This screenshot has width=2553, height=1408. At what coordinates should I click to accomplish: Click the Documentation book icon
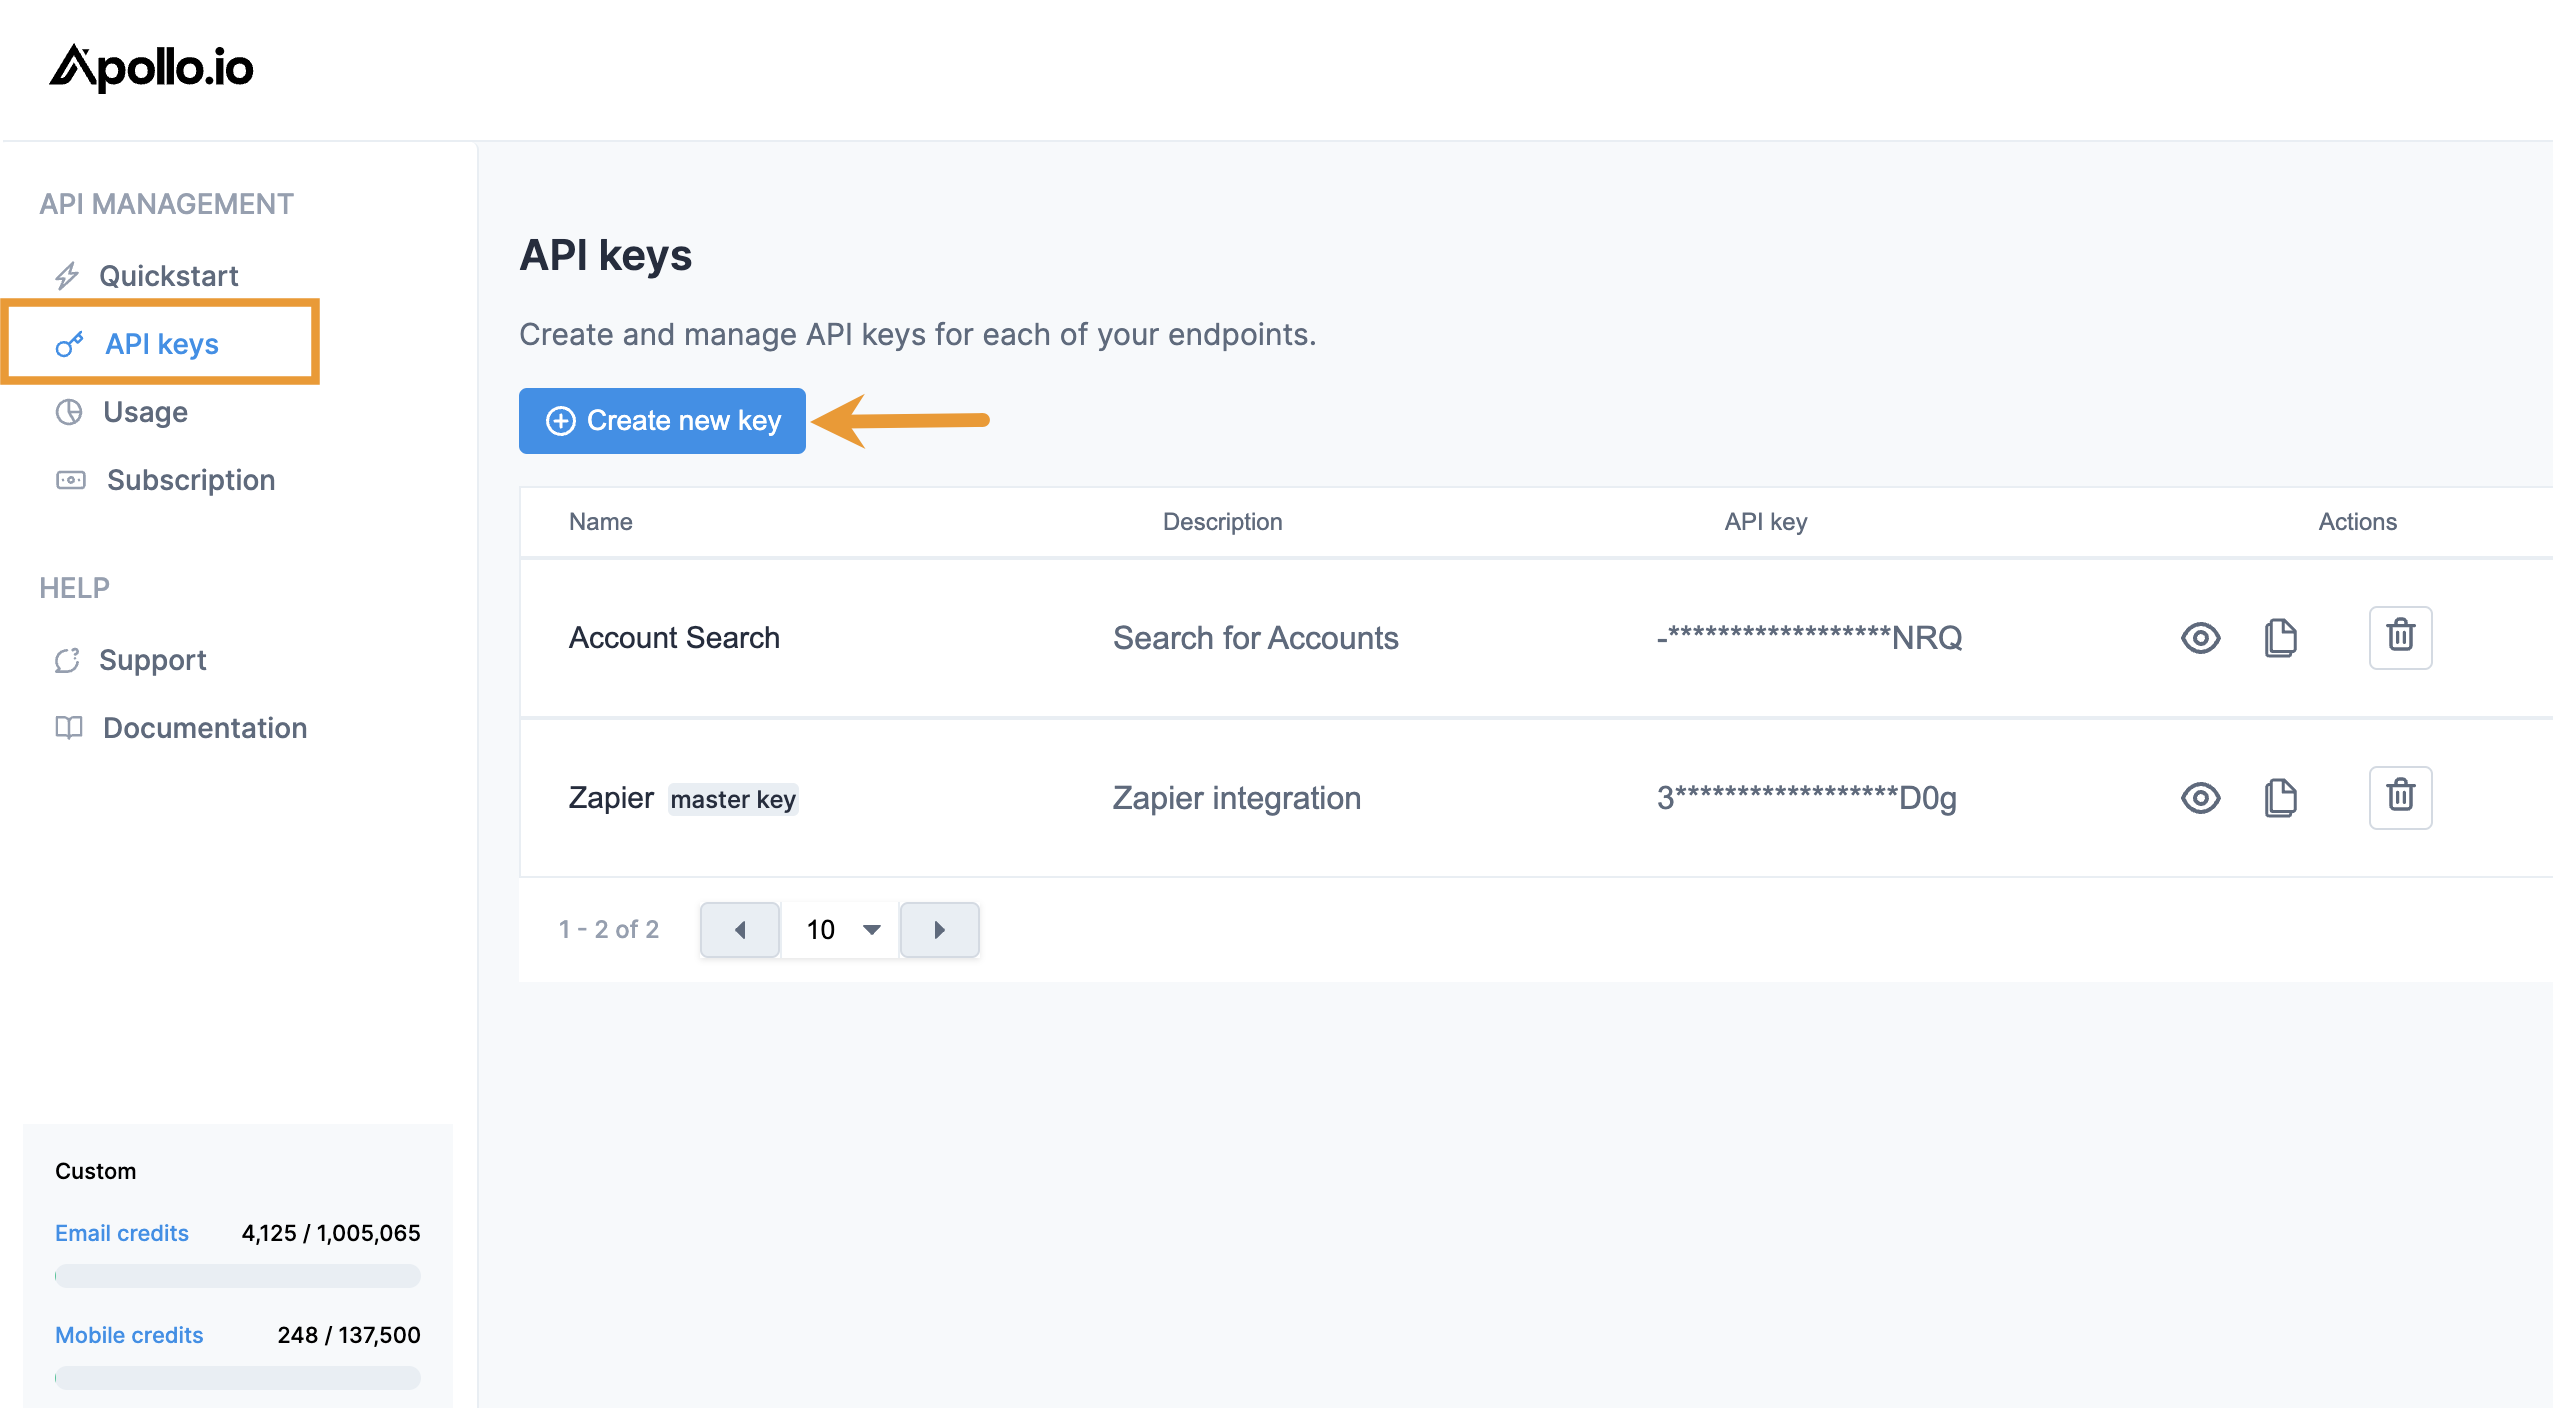(x=69, y=728)
